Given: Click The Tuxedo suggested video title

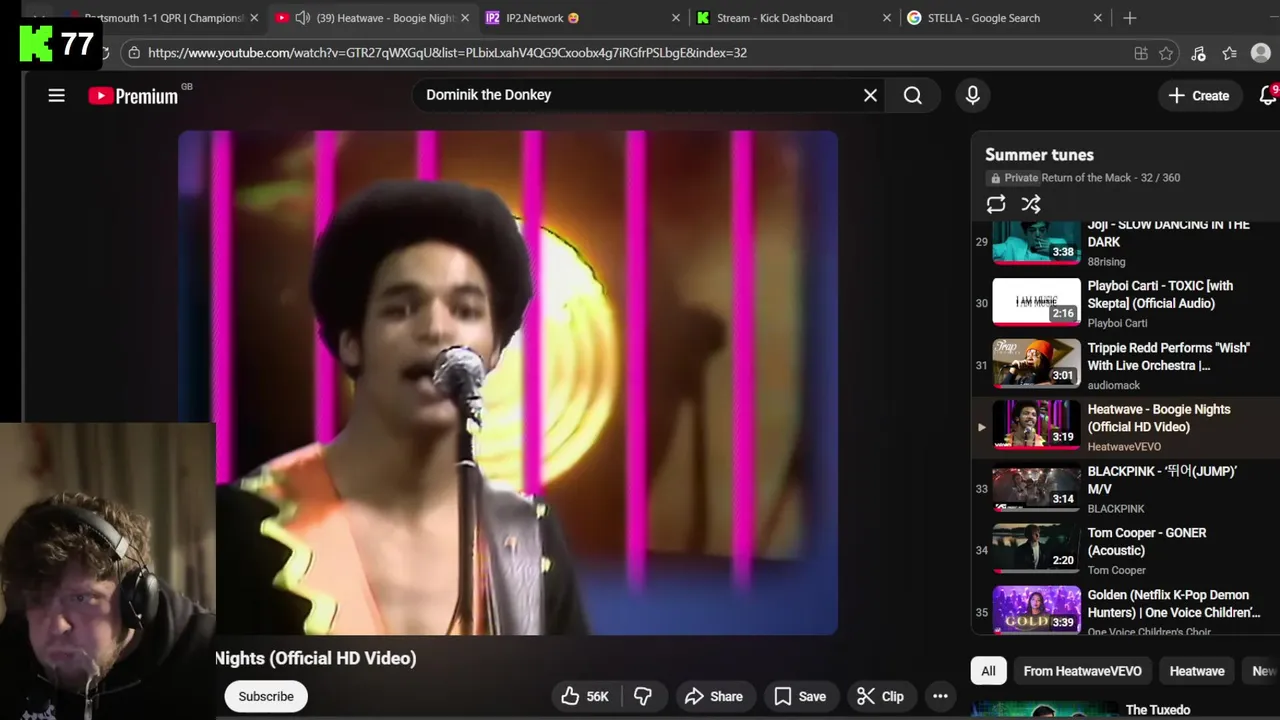Looking at the screenshot, I should pyautogui.click(x=1158, y=710).
